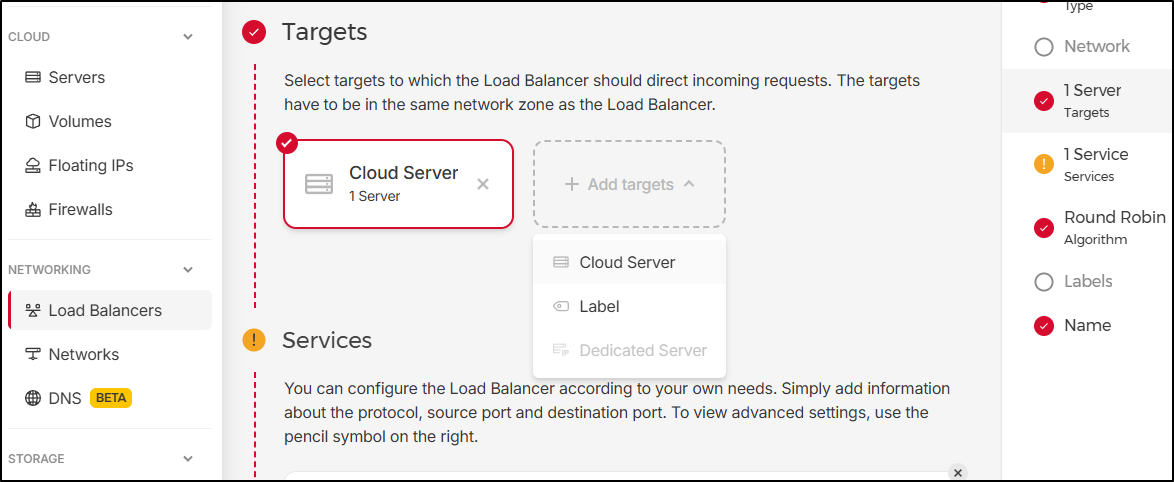Collapse the CLOUD section chevron
The width and height of the screenshot is (1174, 482).
tap(188, 37)
